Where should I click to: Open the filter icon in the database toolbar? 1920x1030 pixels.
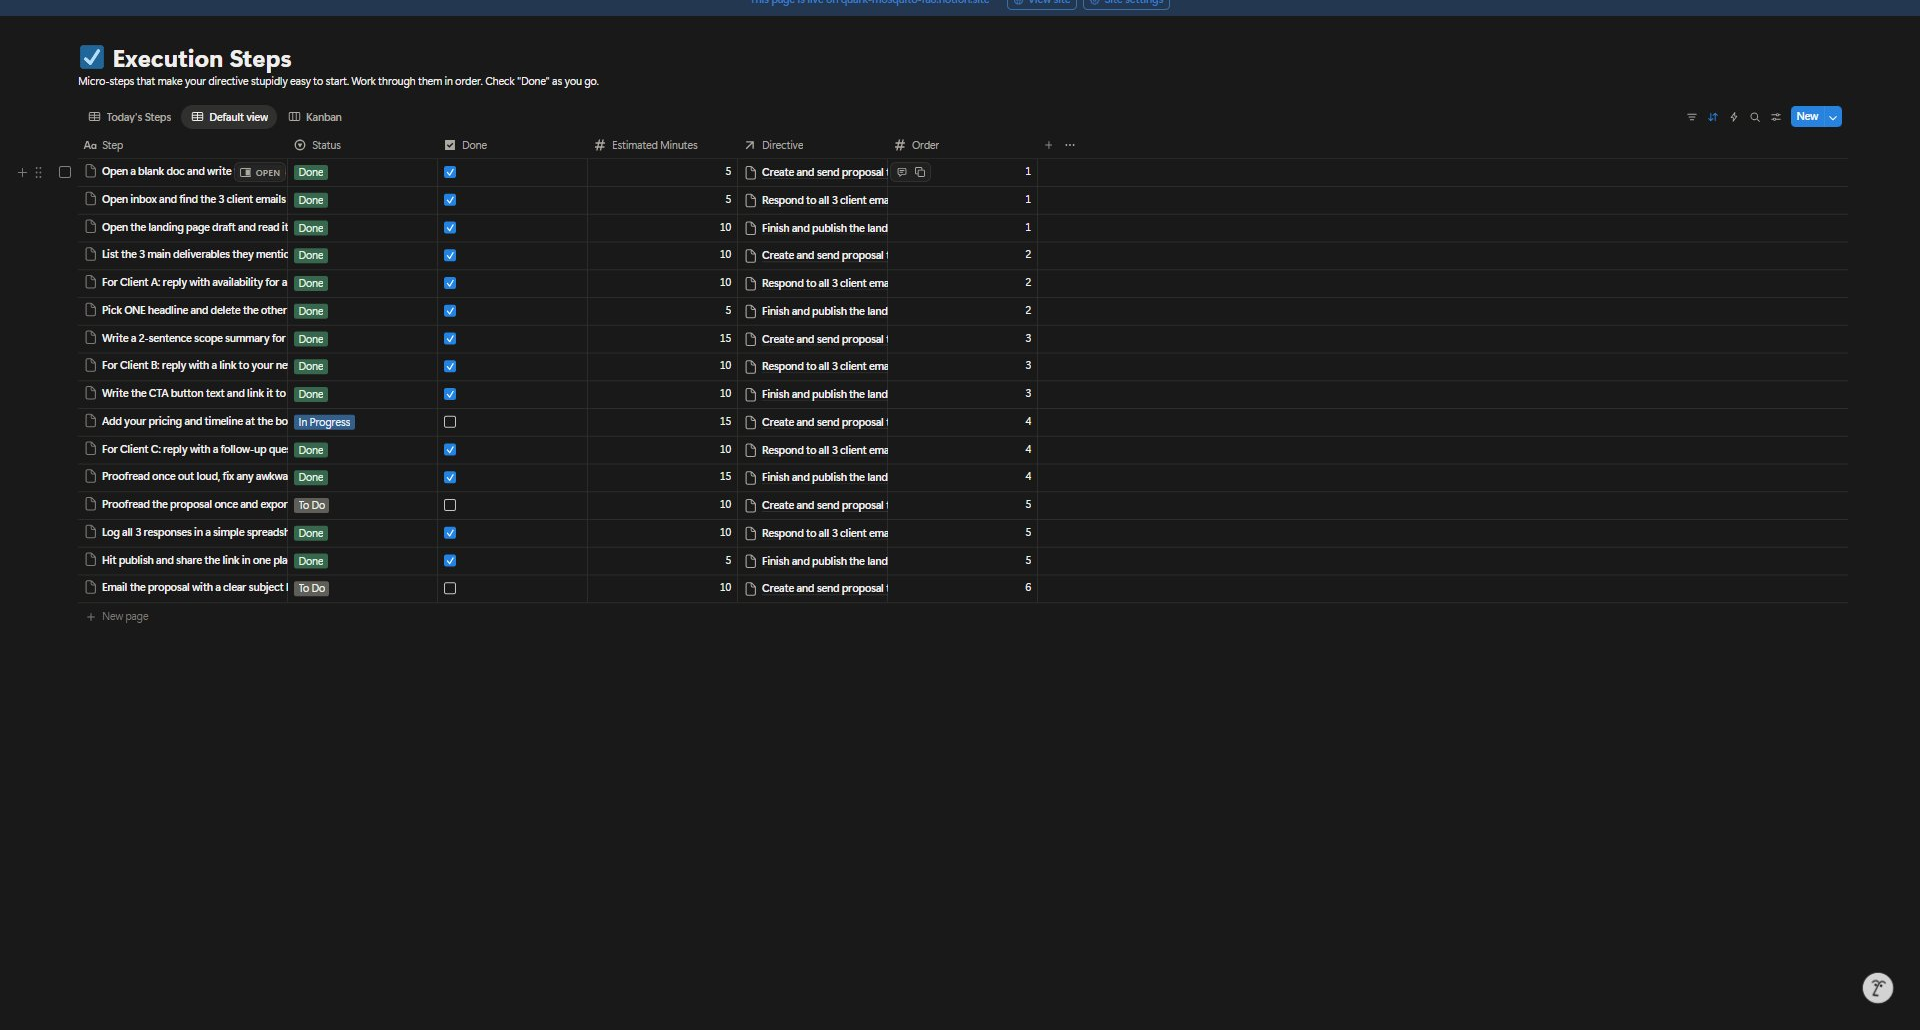(x=1691, y=117)
